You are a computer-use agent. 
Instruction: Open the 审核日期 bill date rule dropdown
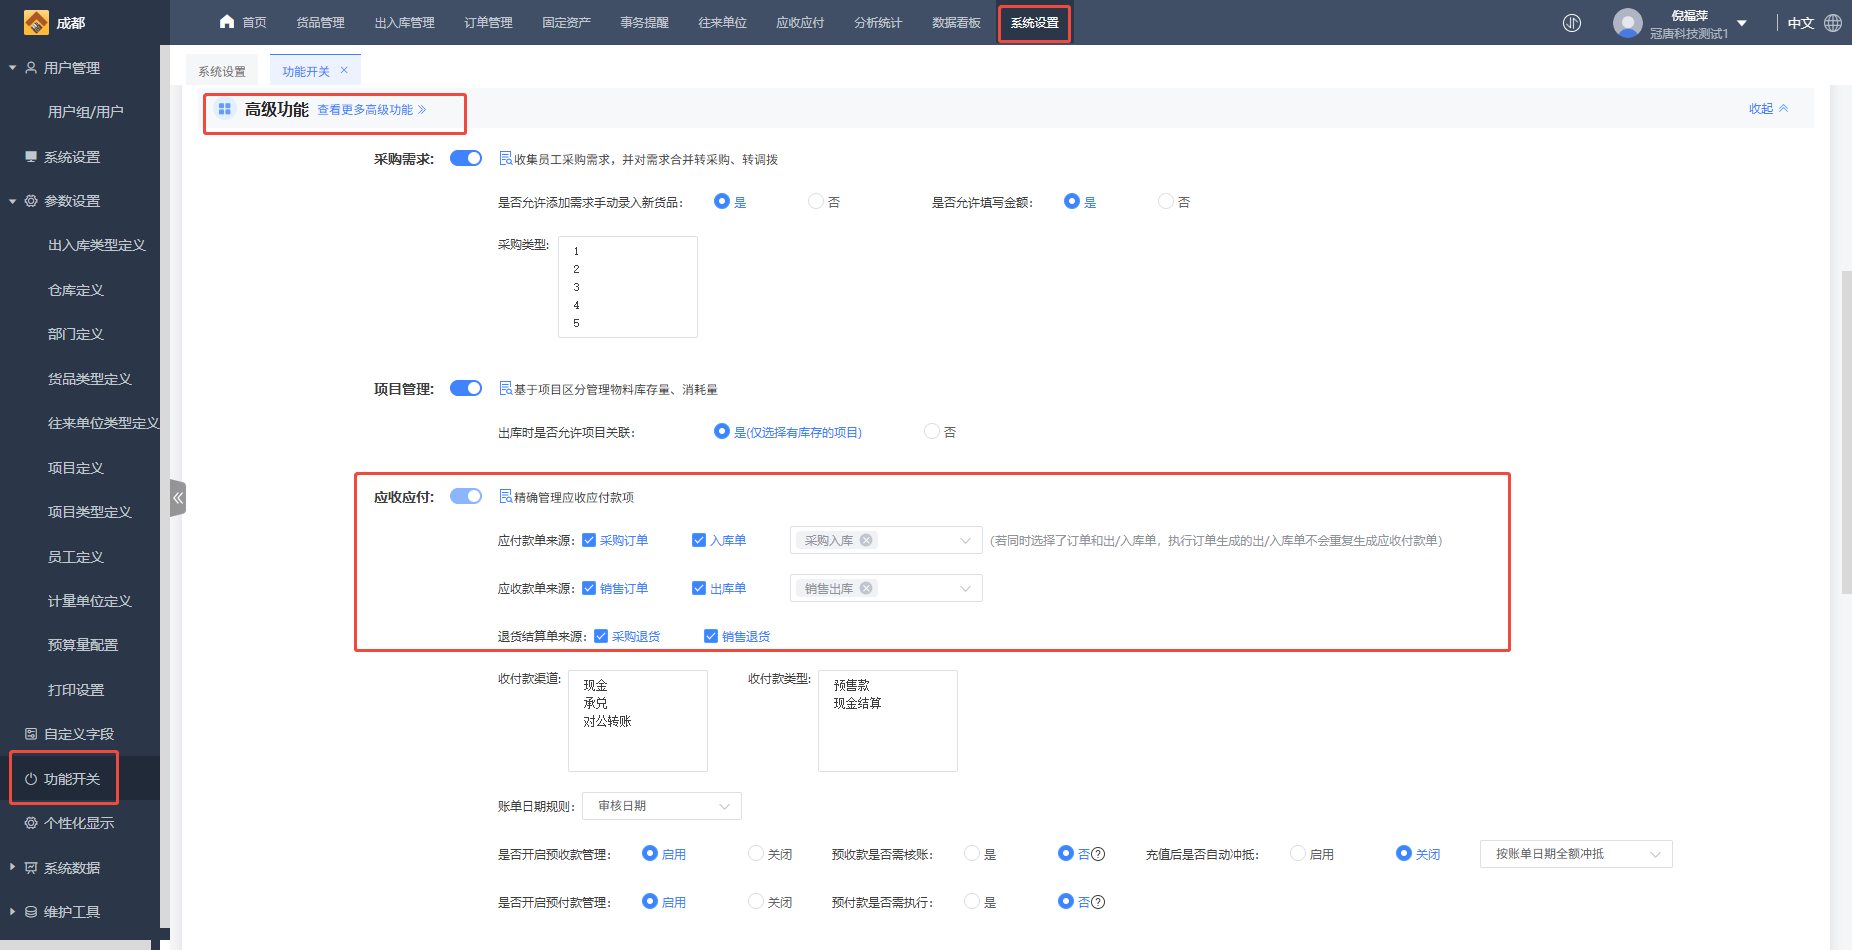[662, 806]
